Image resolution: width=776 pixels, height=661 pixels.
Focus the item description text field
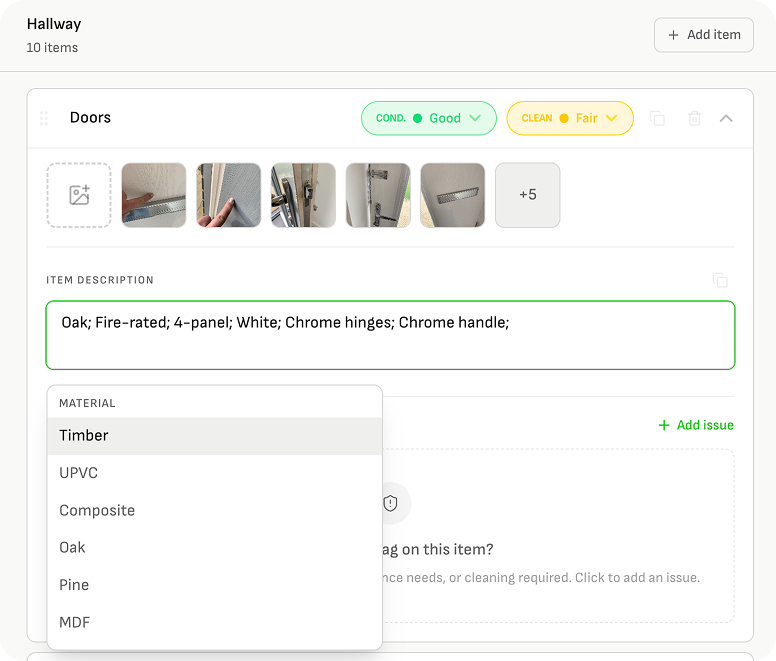390,335
